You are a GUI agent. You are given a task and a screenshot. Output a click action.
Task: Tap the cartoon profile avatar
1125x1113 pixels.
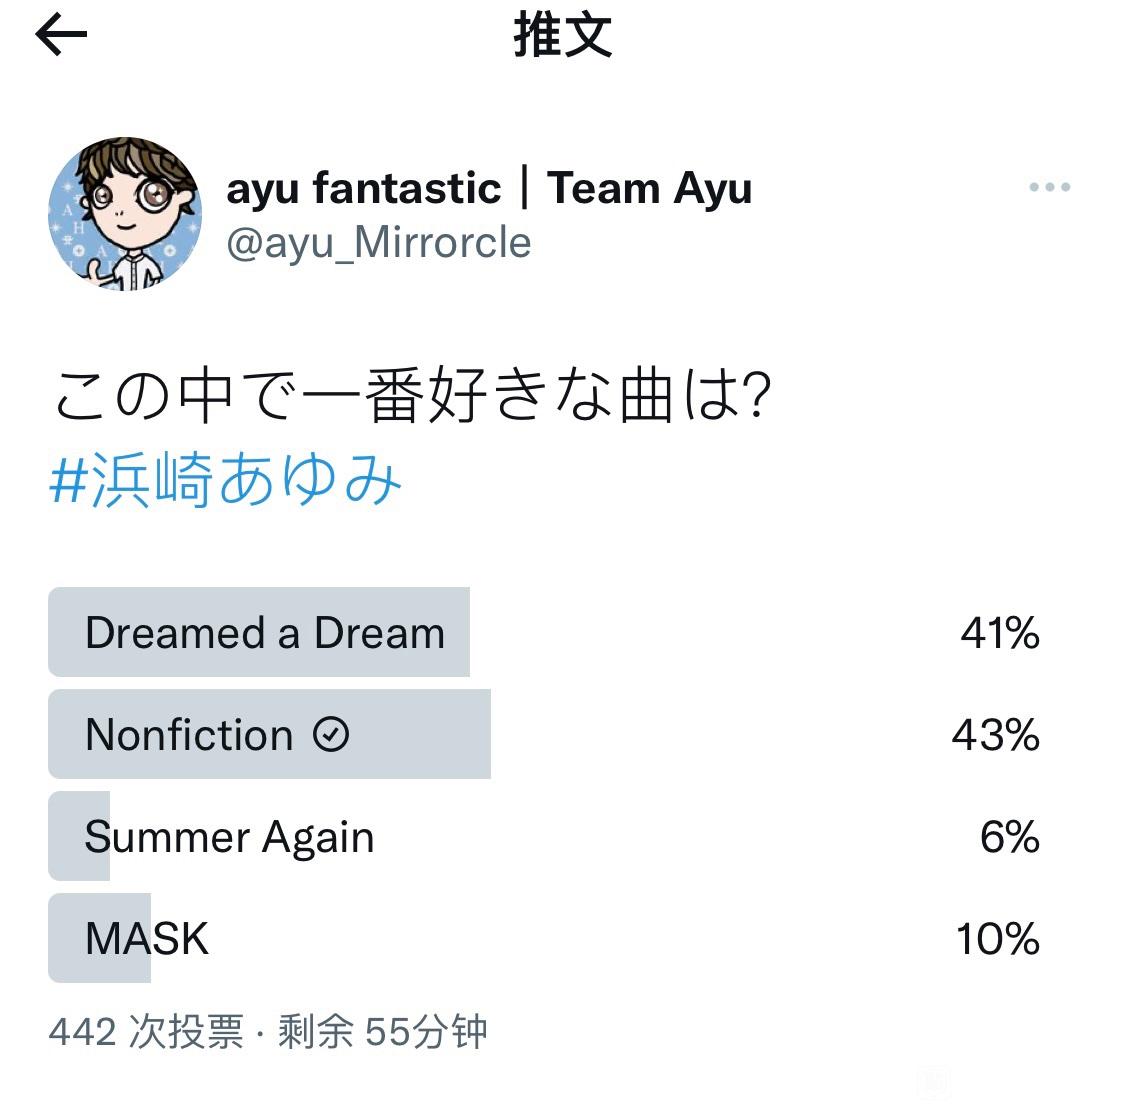click(125, 214)
